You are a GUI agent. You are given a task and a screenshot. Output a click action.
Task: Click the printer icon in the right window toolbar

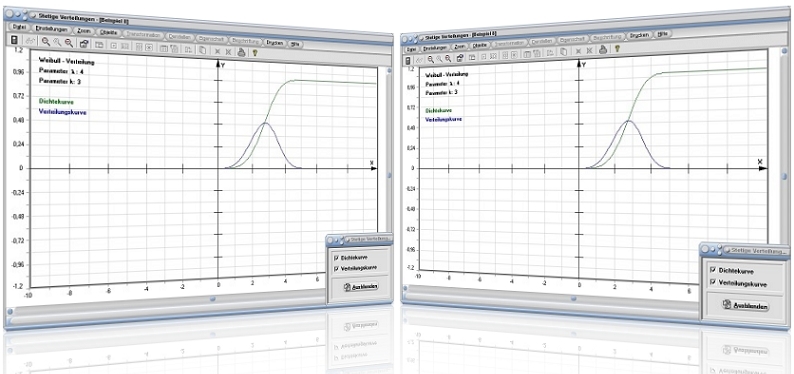pos(603,50)
